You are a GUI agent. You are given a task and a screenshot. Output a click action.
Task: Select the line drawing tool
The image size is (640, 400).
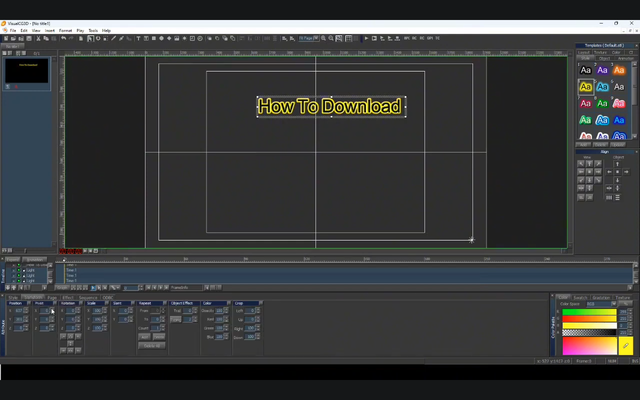click(114, 38)
